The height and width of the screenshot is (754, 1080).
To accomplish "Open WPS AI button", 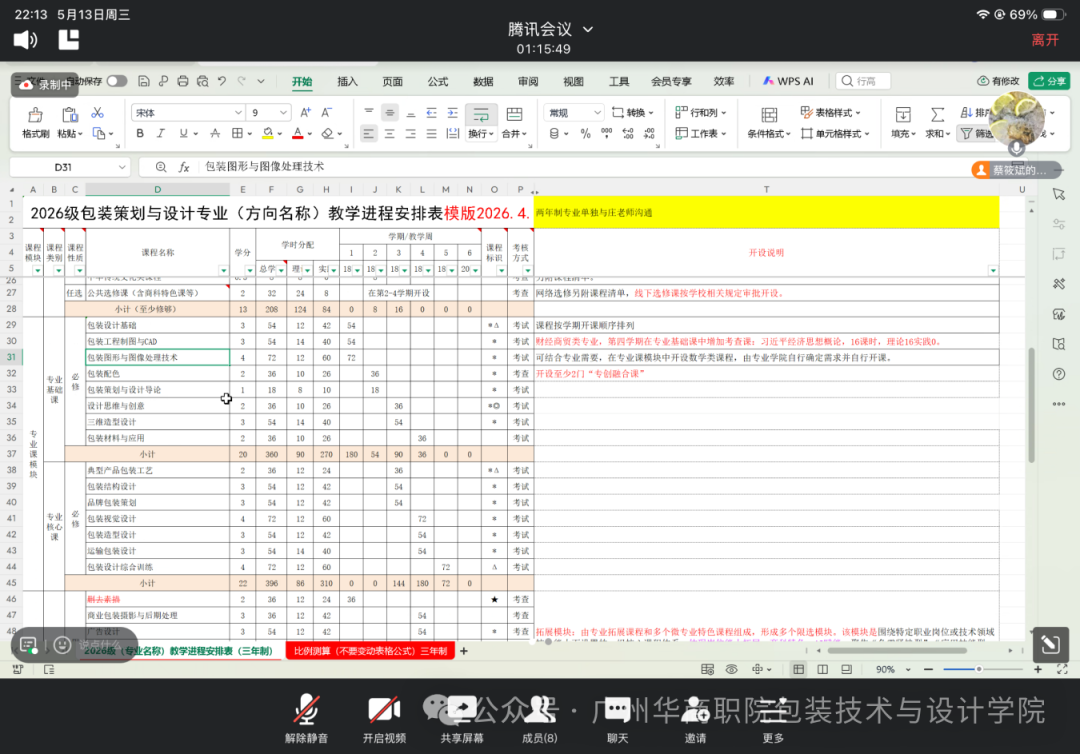I will click(x=788, y=81).
